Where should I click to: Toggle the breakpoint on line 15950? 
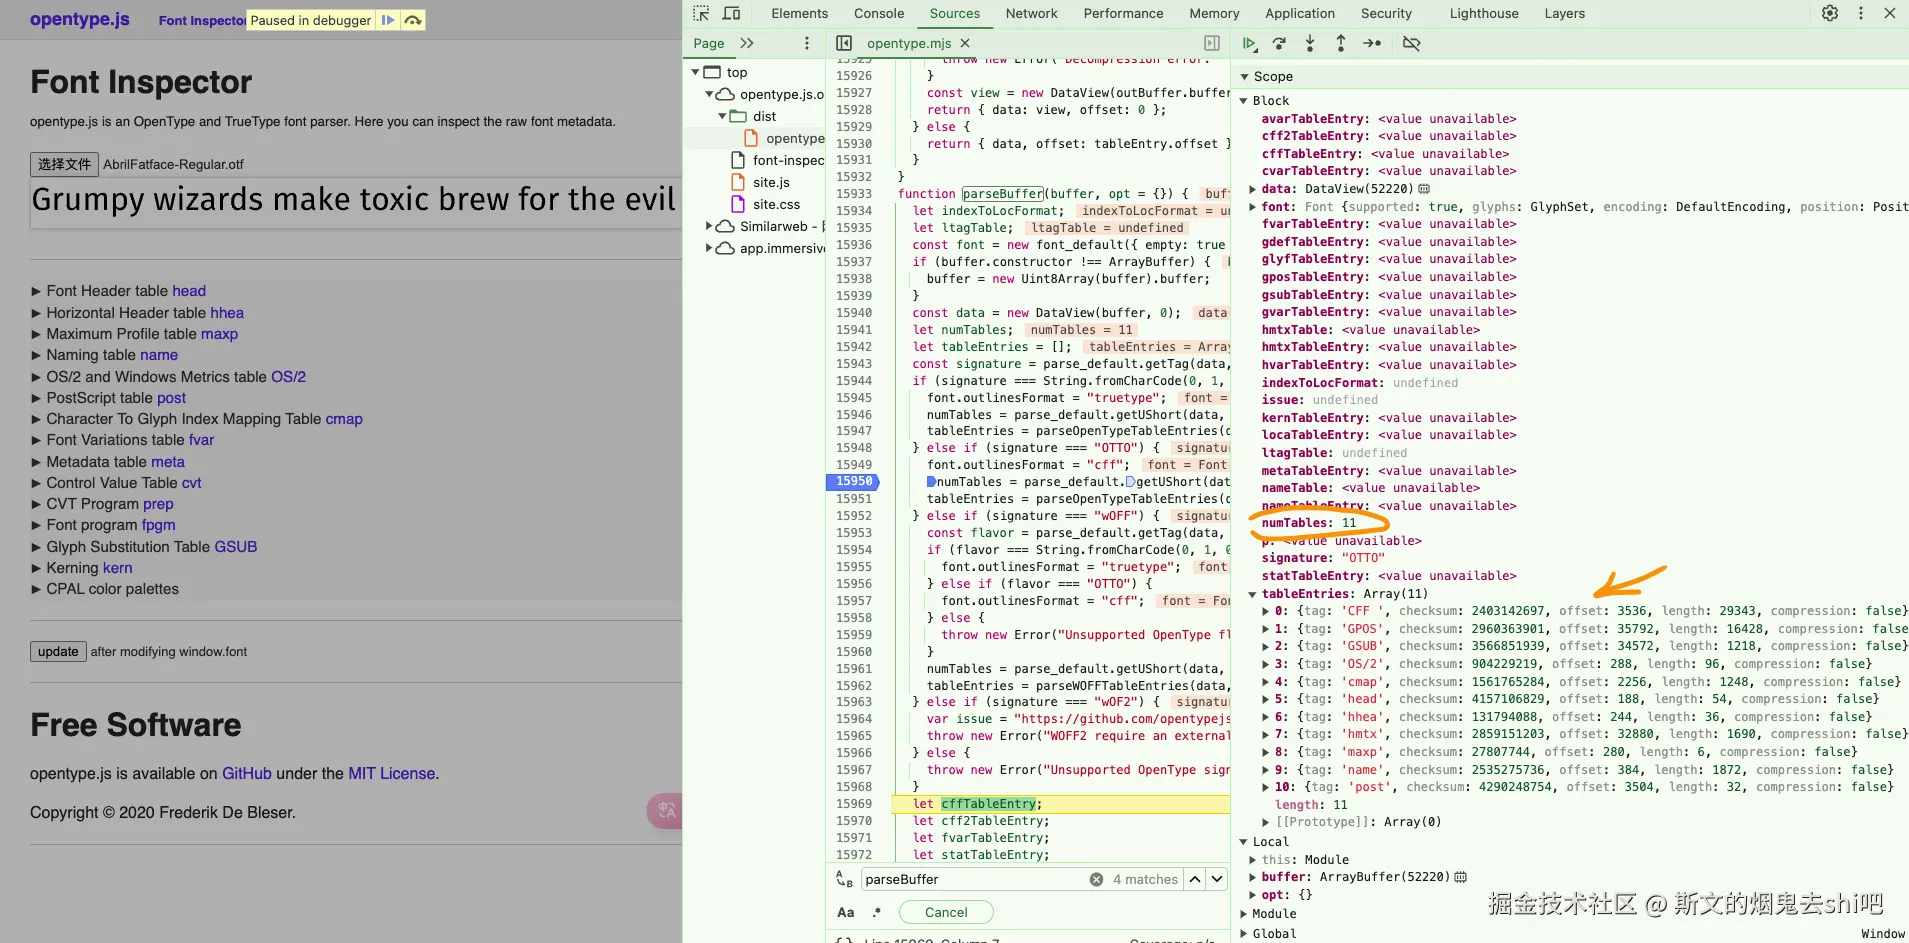[853, 482]
